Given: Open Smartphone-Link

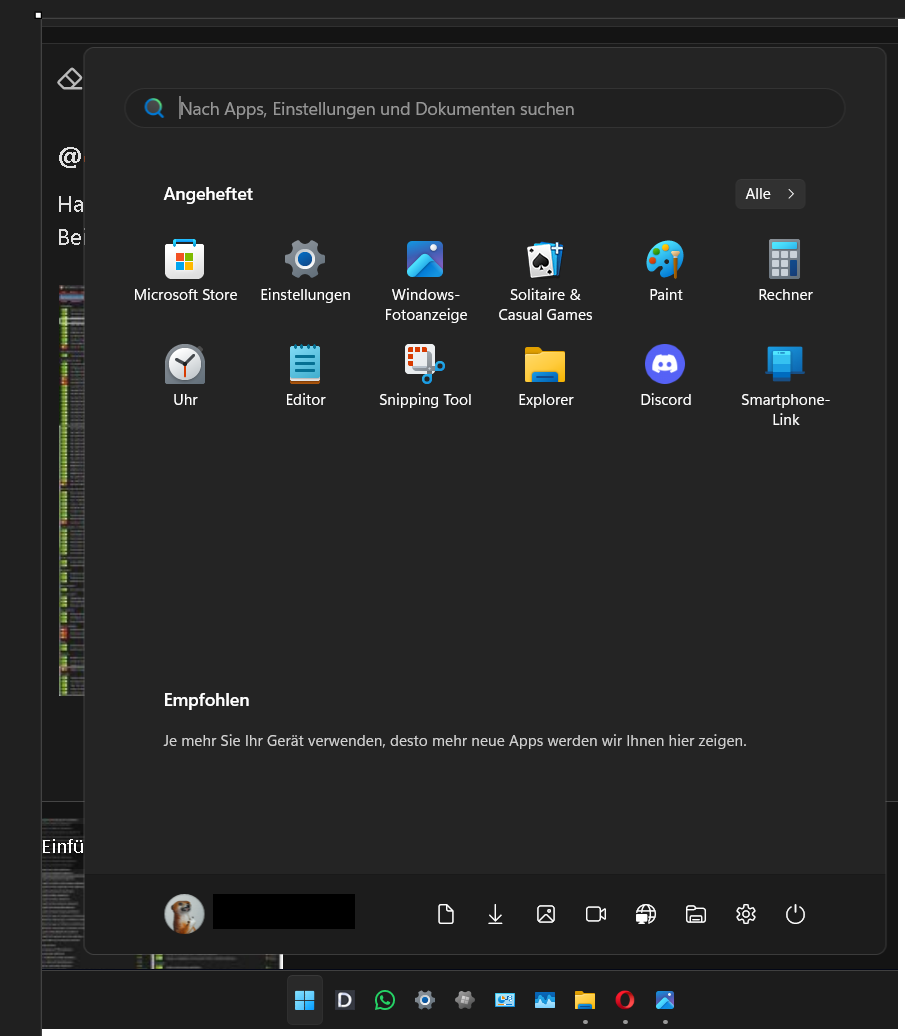Looking at the screenshot, I should (x=785, y=386).
